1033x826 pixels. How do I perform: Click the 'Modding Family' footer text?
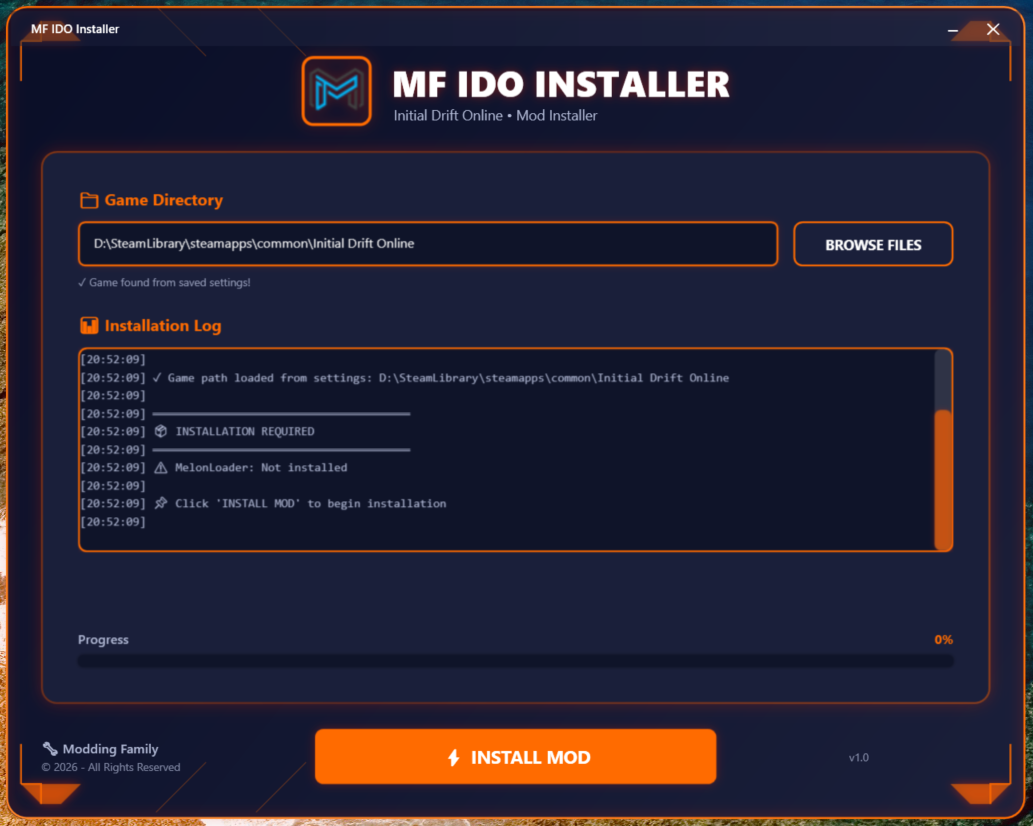108,748
